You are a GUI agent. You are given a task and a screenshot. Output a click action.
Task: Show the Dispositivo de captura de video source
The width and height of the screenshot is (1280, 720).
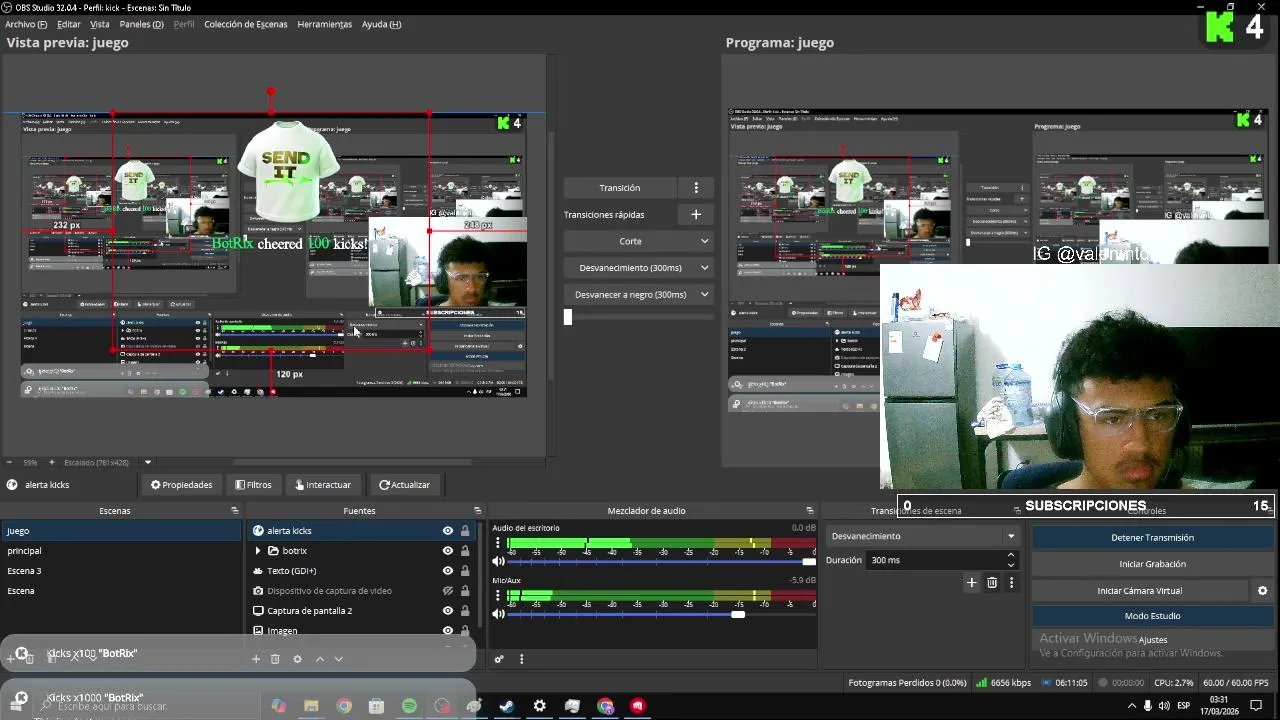coord(448,591)
